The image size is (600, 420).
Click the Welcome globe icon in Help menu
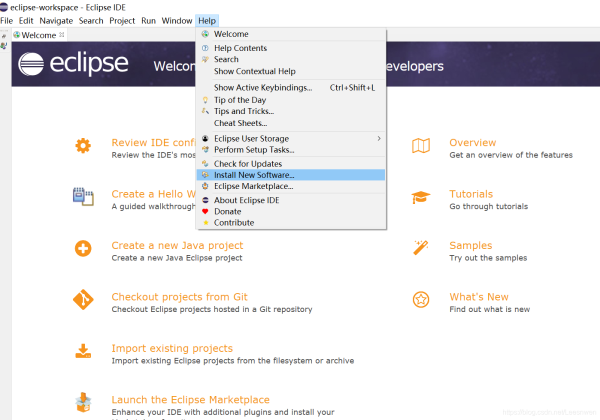(205, 34)
